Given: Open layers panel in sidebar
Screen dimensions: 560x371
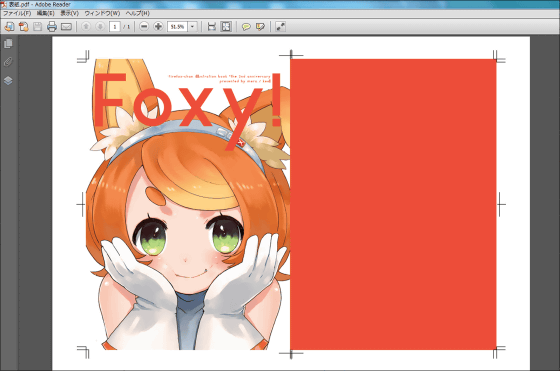Looking at the screenshot, I should (x=8, y=81).
